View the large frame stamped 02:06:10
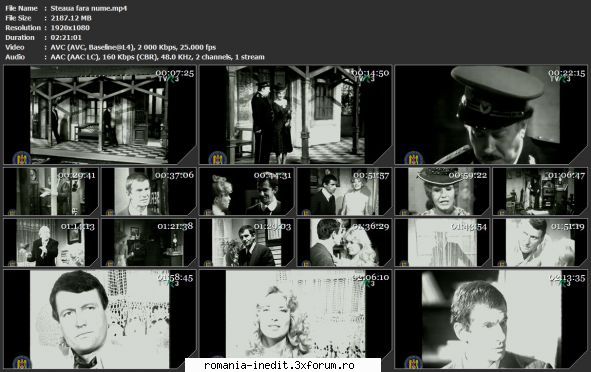 296,319
